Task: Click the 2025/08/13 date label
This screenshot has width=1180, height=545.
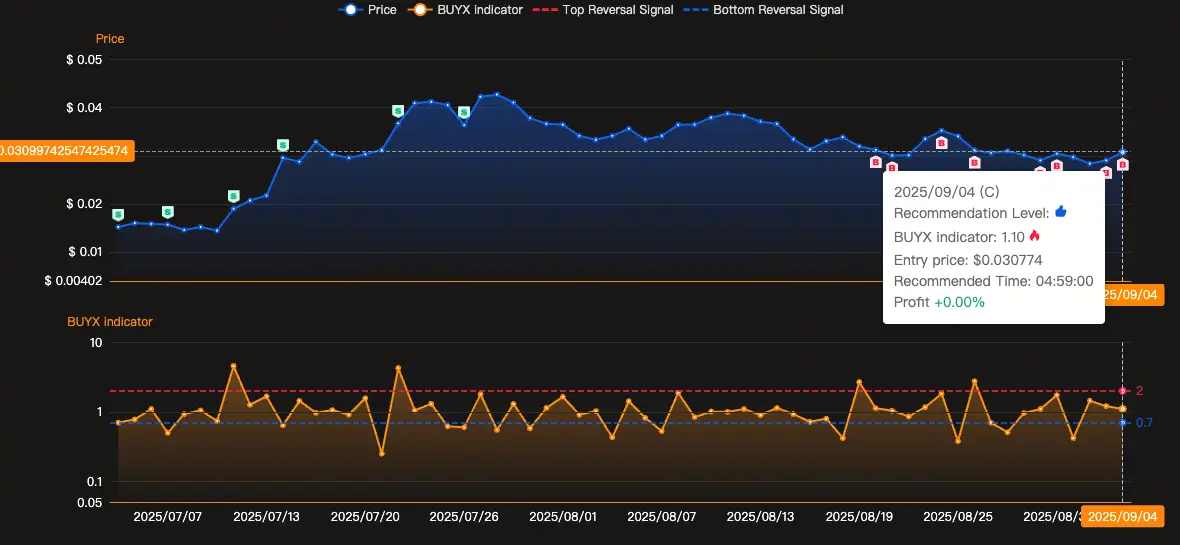Action: [761, 517]
